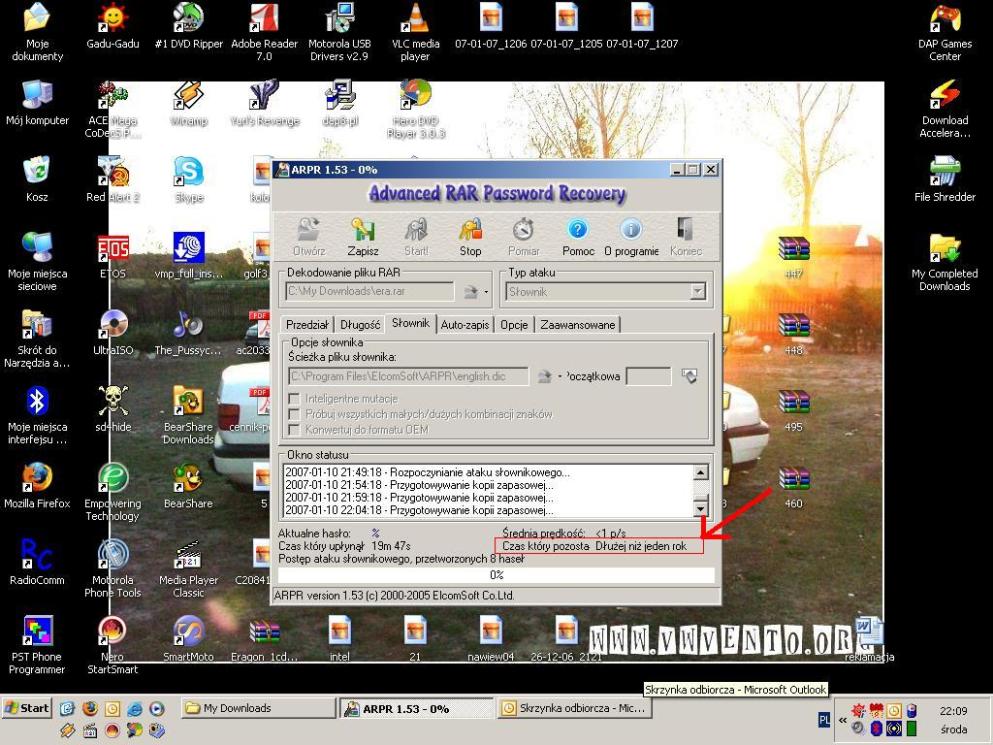This screenshot has height=745, width=993.
Task: Select the Słownik tab
Action: (x=410, y=323)
